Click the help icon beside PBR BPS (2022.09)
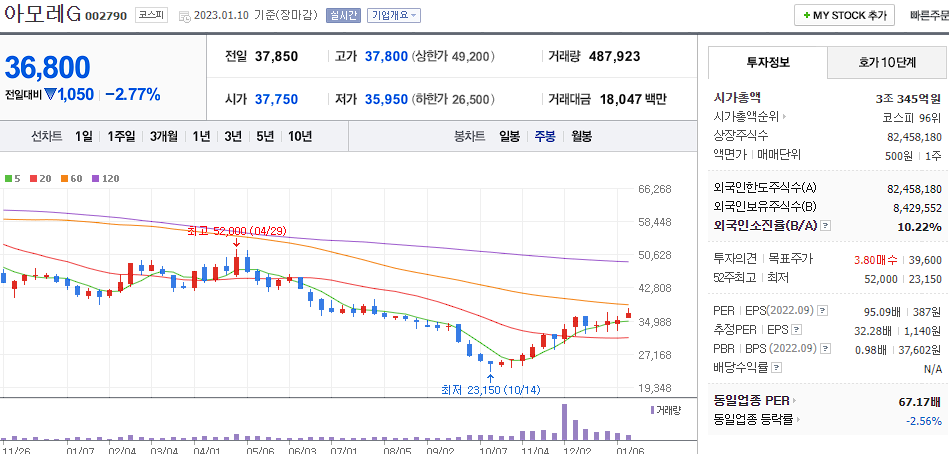Screen dimensions: 949x454 coord(825,349)
